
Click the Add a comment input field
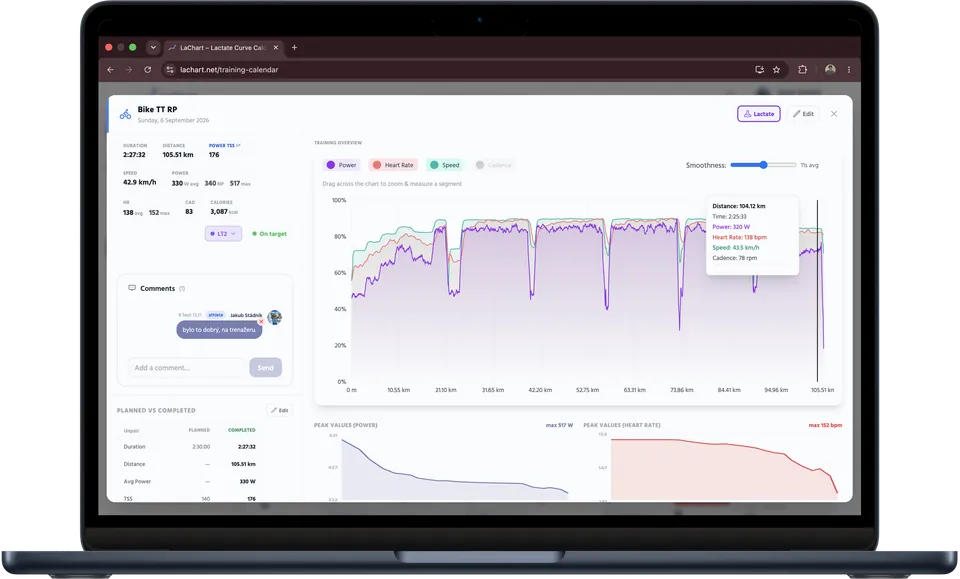(186, 368)
